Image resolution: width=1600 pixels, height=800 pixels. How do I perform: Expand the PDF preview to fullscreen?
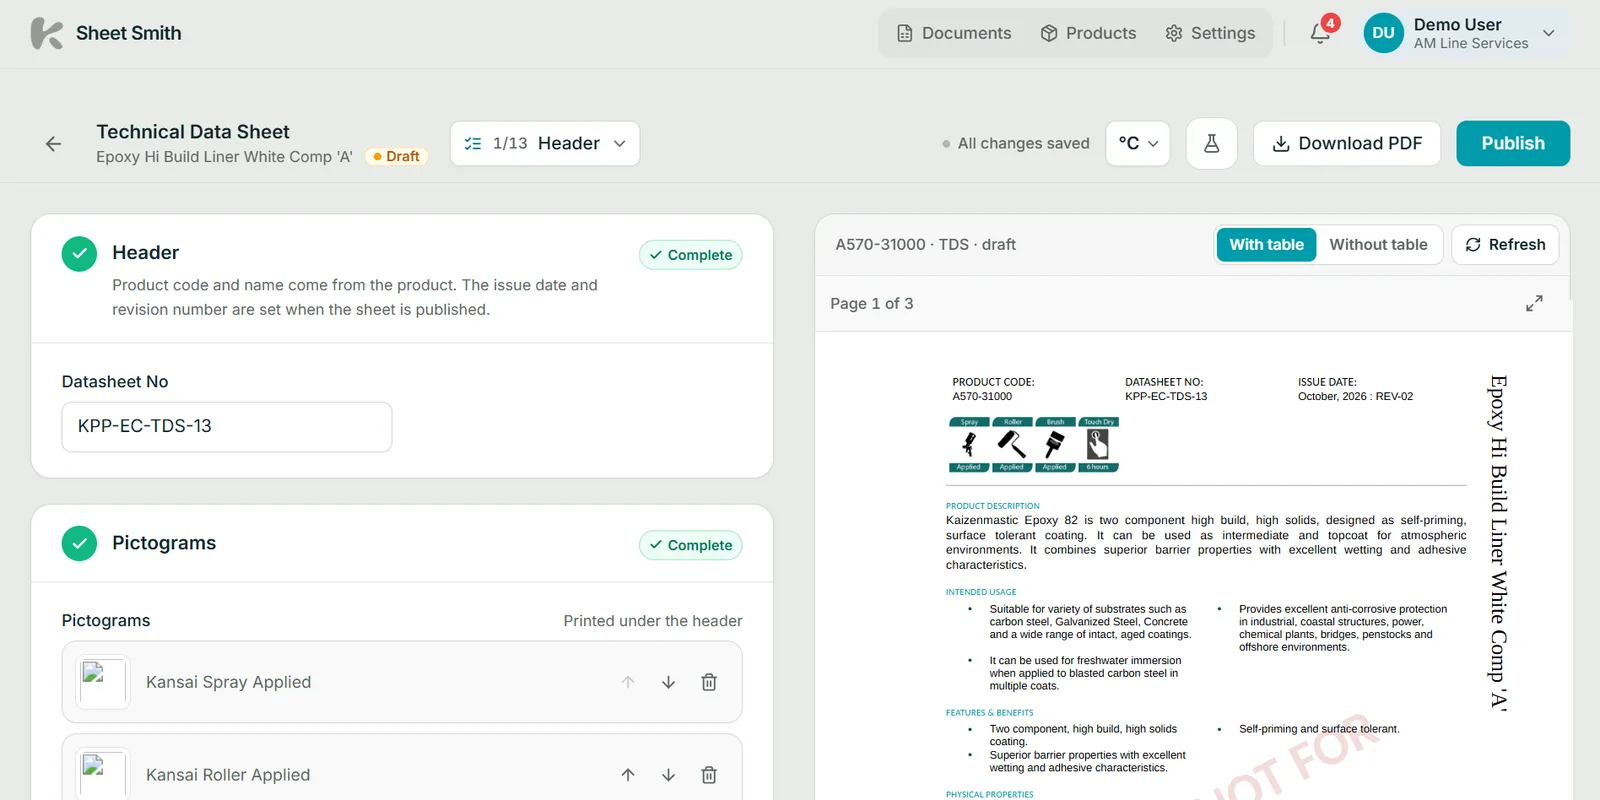[x=1534, y=303]
